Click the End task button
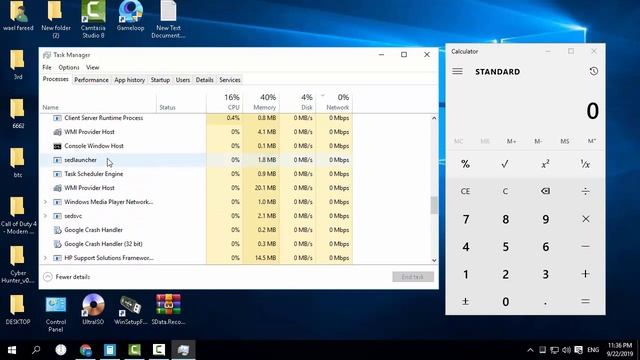 pos(413,277)
